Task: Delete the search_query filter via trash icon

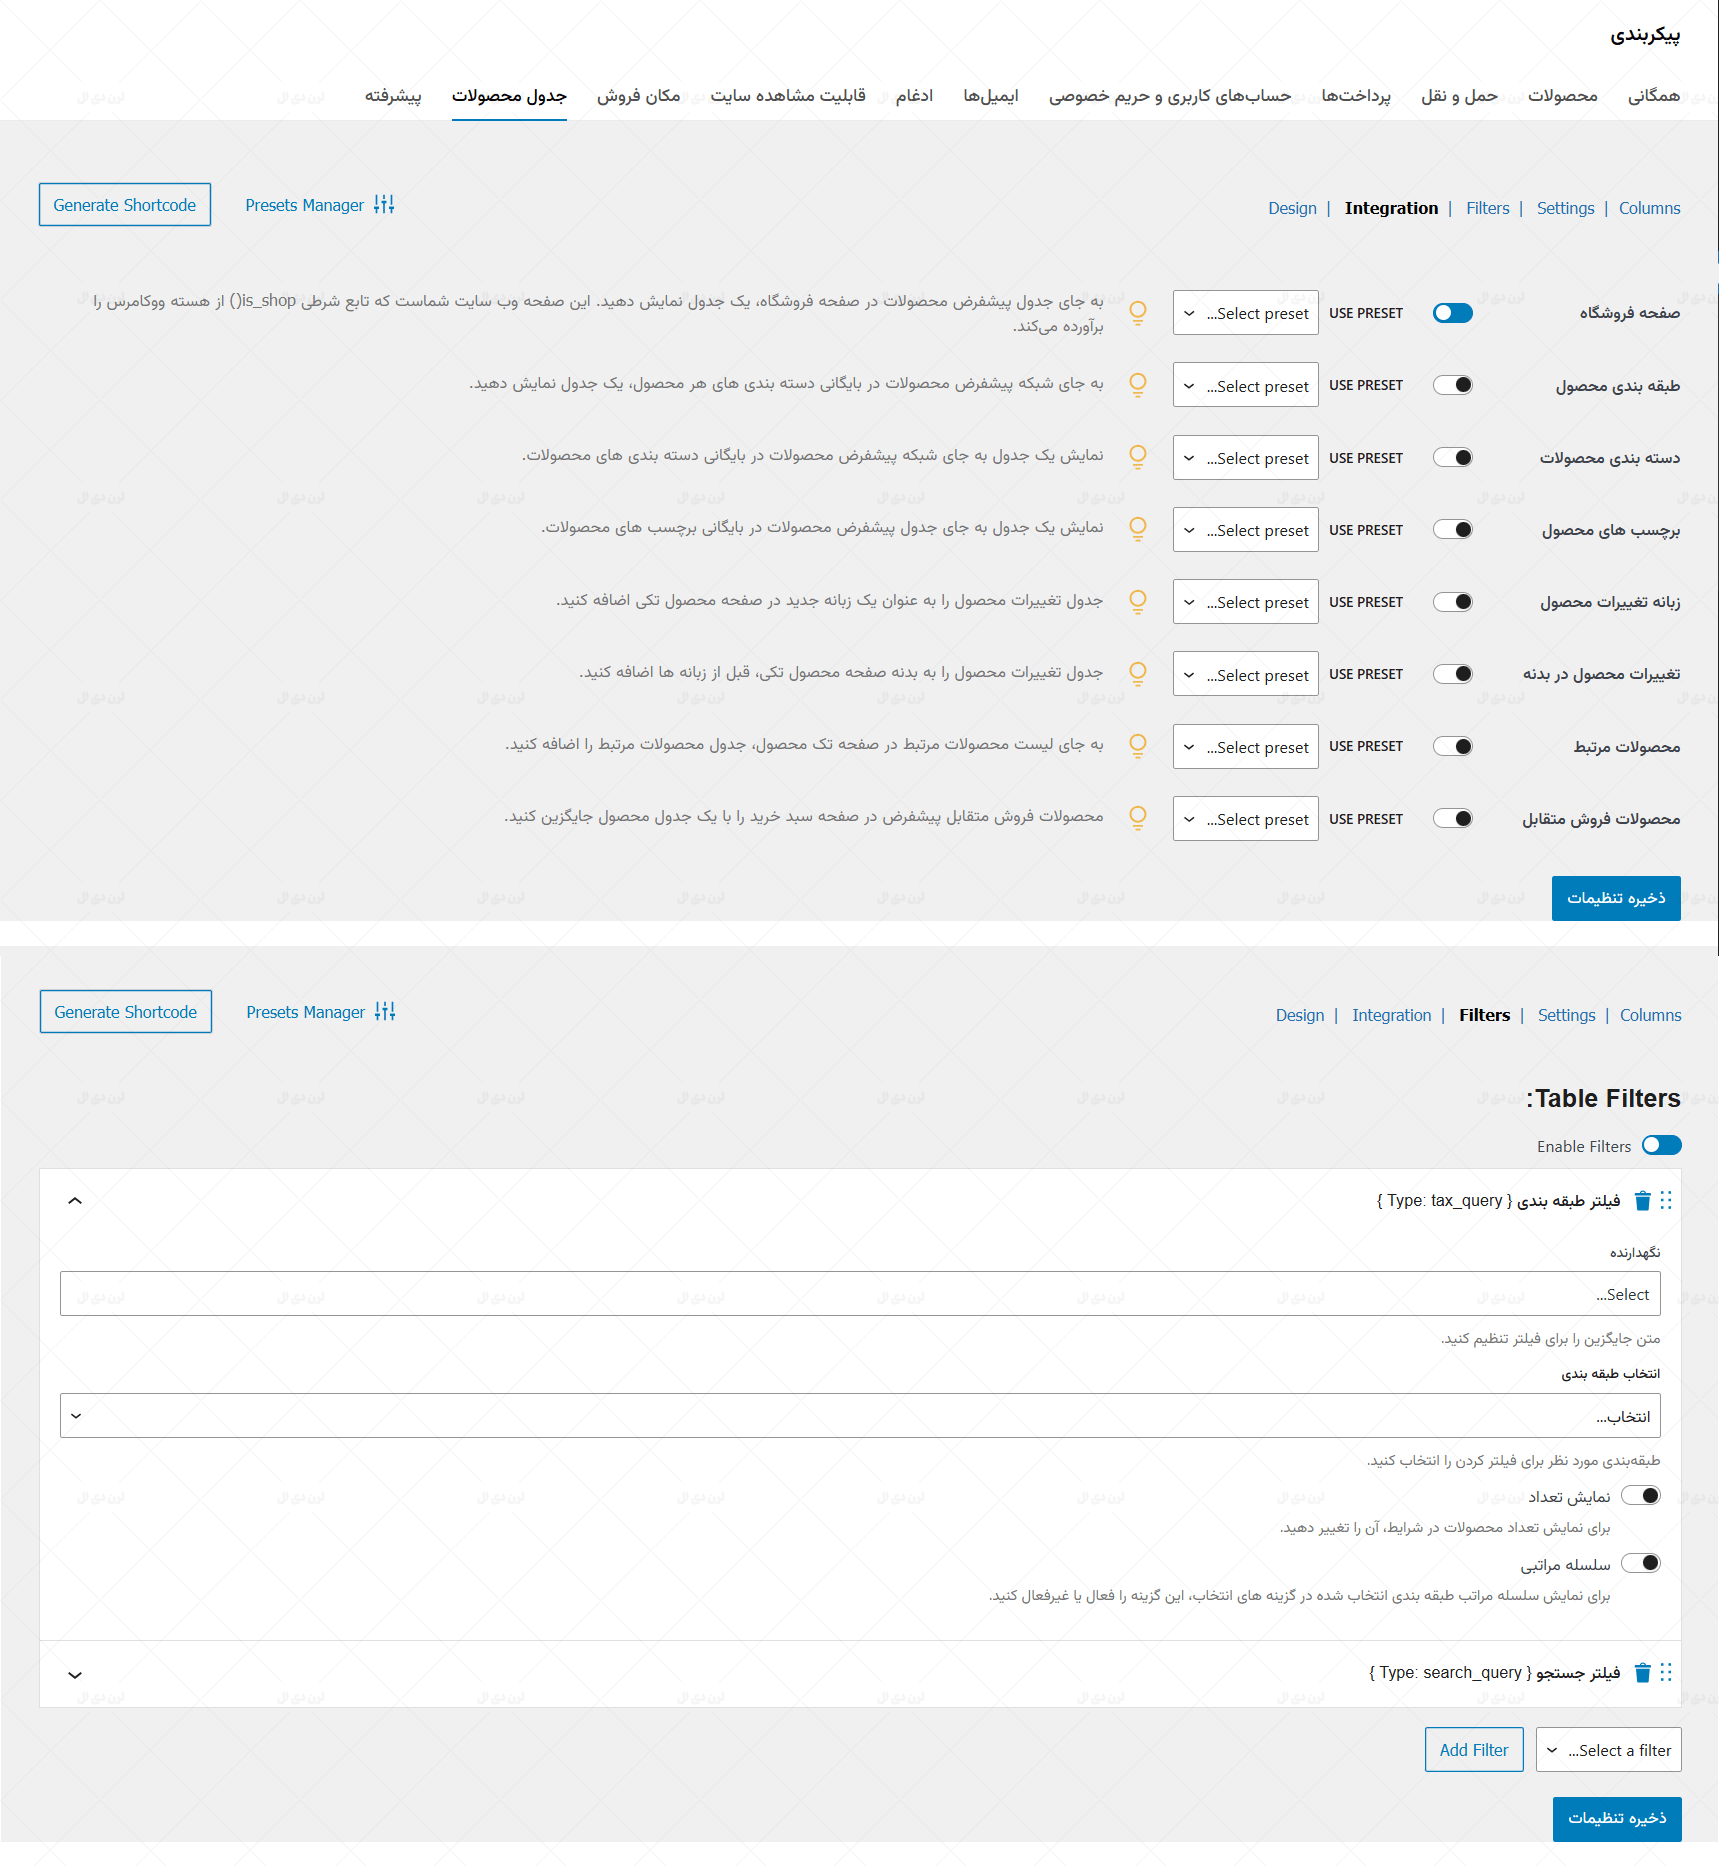Action: [1641, 1672]
